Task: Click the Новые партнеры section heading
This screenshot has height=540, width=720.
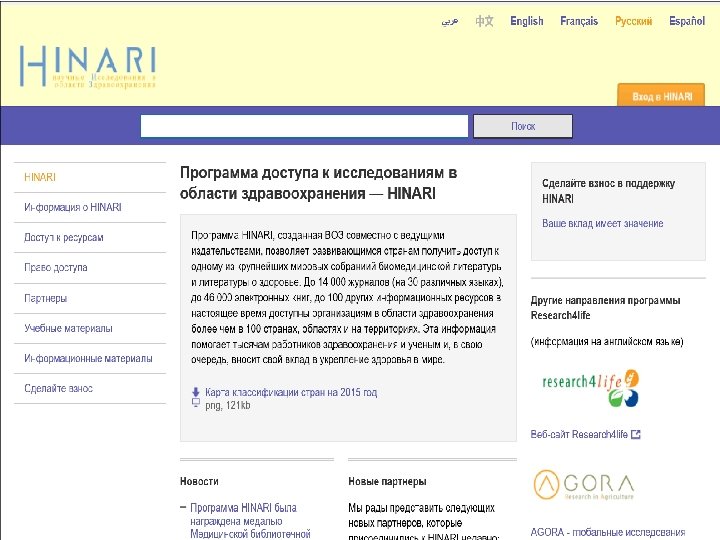Action: click(x=387, y=481)
